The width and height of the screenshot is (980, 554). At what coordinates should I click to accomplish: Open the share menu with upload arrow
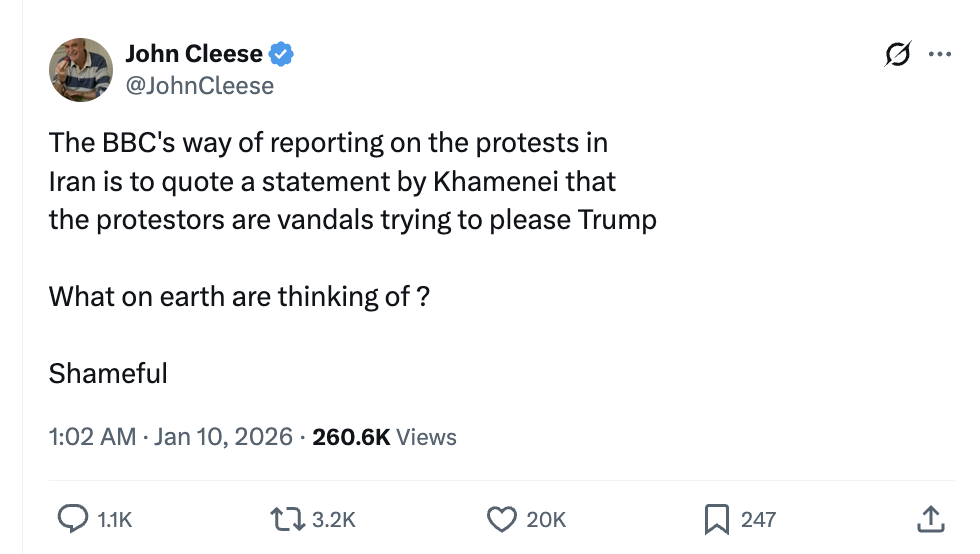pyautogui.click(x=929, y=518)
